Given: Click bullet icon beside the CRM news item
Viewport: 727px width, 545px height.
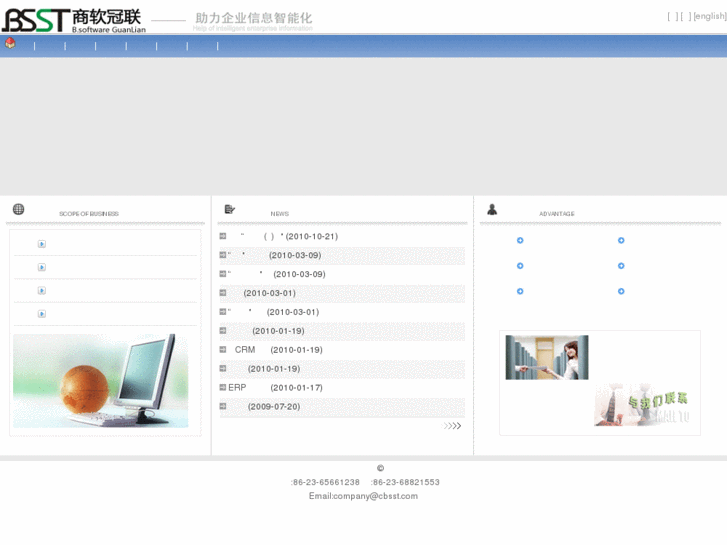Looking at the screenshot, I should [x=223, y=349].
